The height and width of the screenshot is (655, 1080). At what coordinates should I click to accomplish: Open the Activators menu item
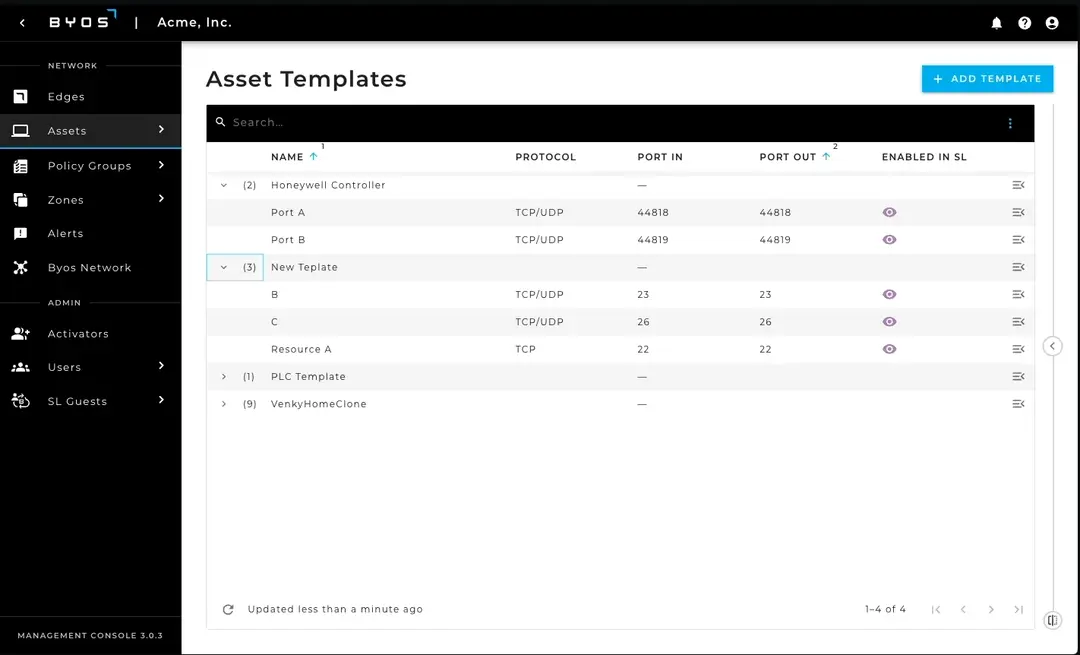coord(90,333)
